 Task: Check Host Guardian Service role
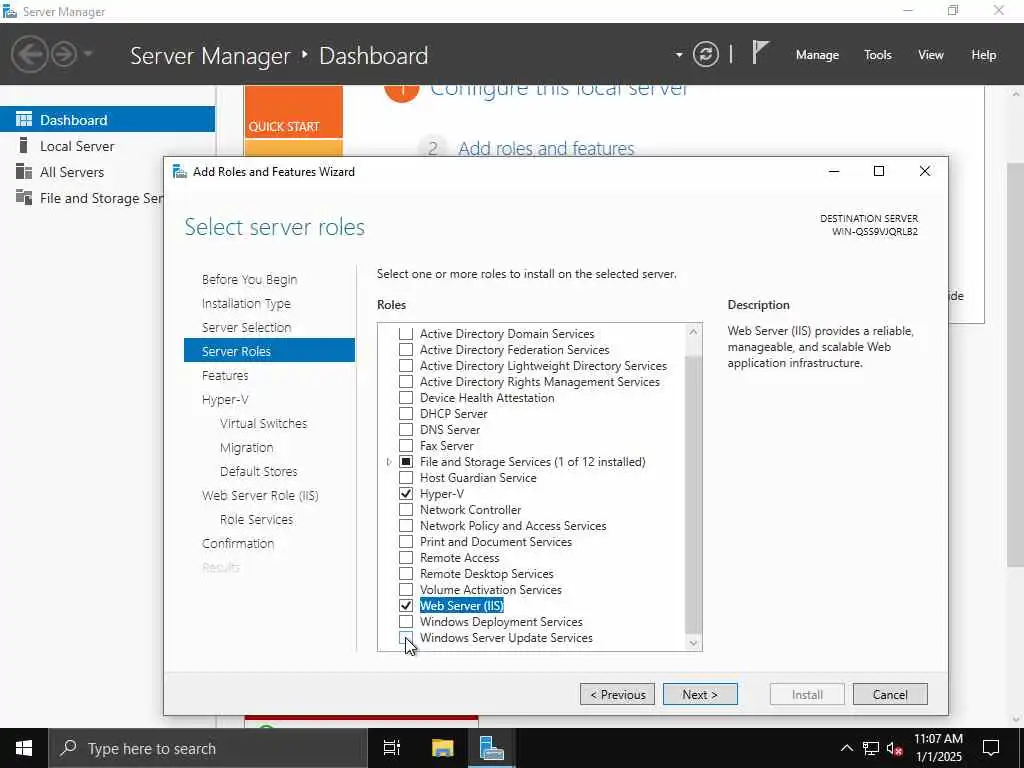[406, 478]
